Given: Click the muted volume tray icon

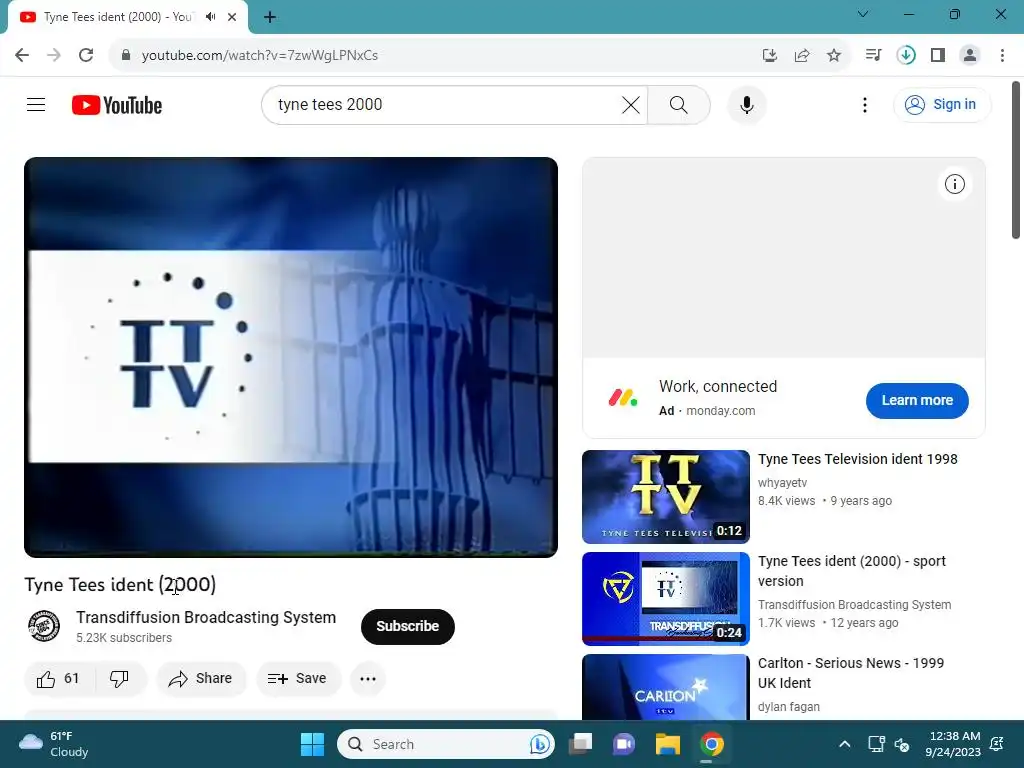Looking at the screenshot, I should tap(902, 744).
